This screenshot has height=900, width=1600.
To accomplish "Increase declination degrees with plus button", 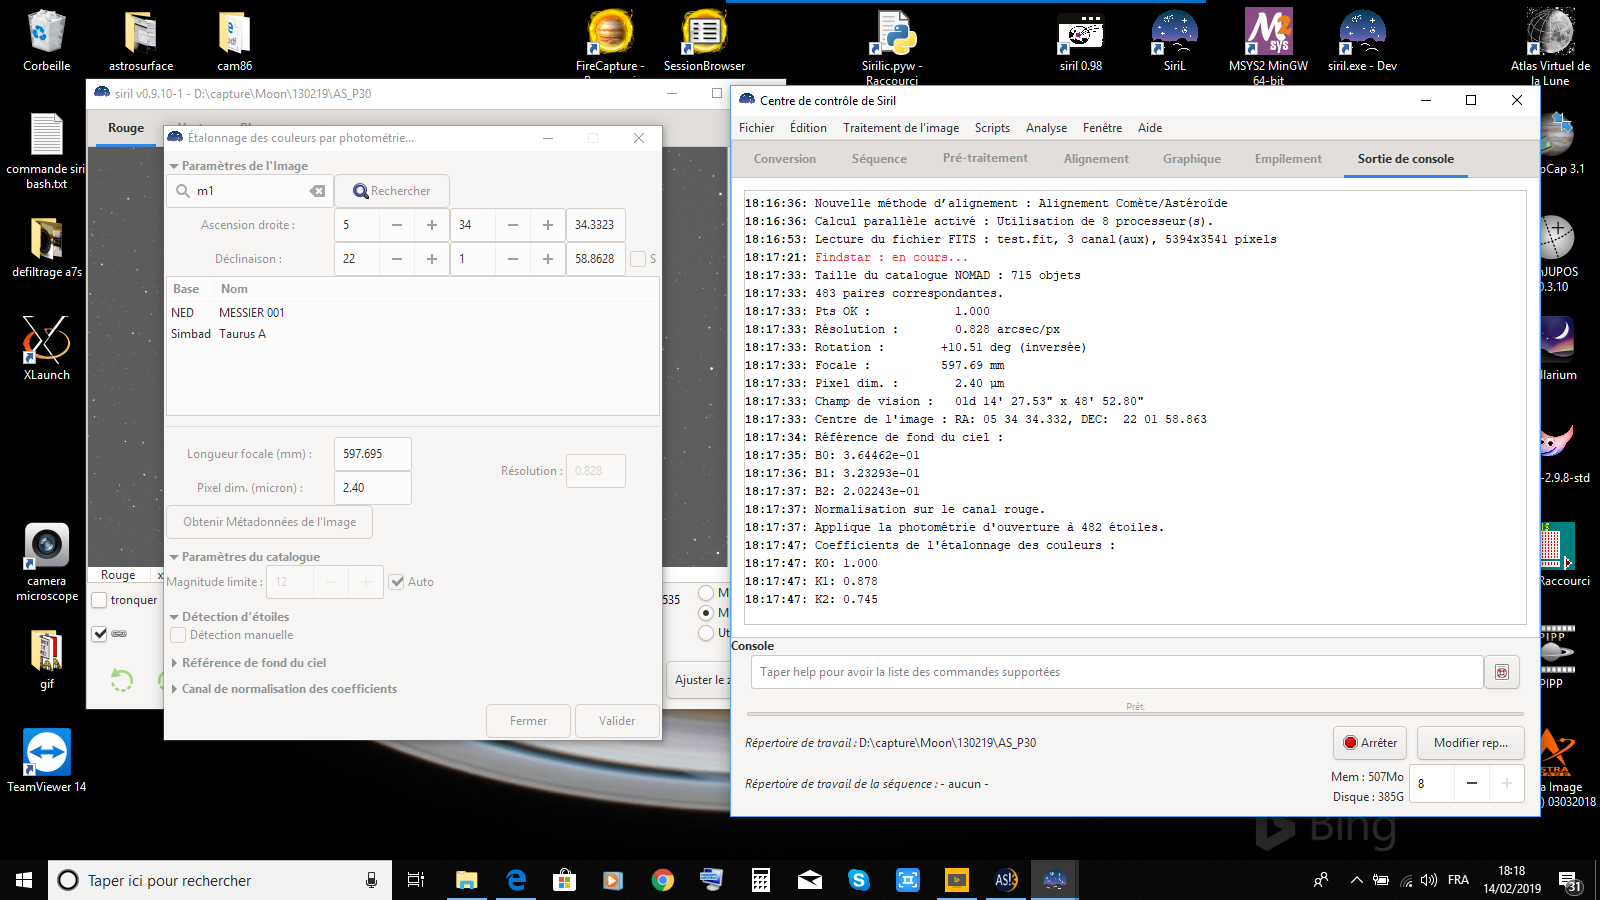I will click(432, 259).
